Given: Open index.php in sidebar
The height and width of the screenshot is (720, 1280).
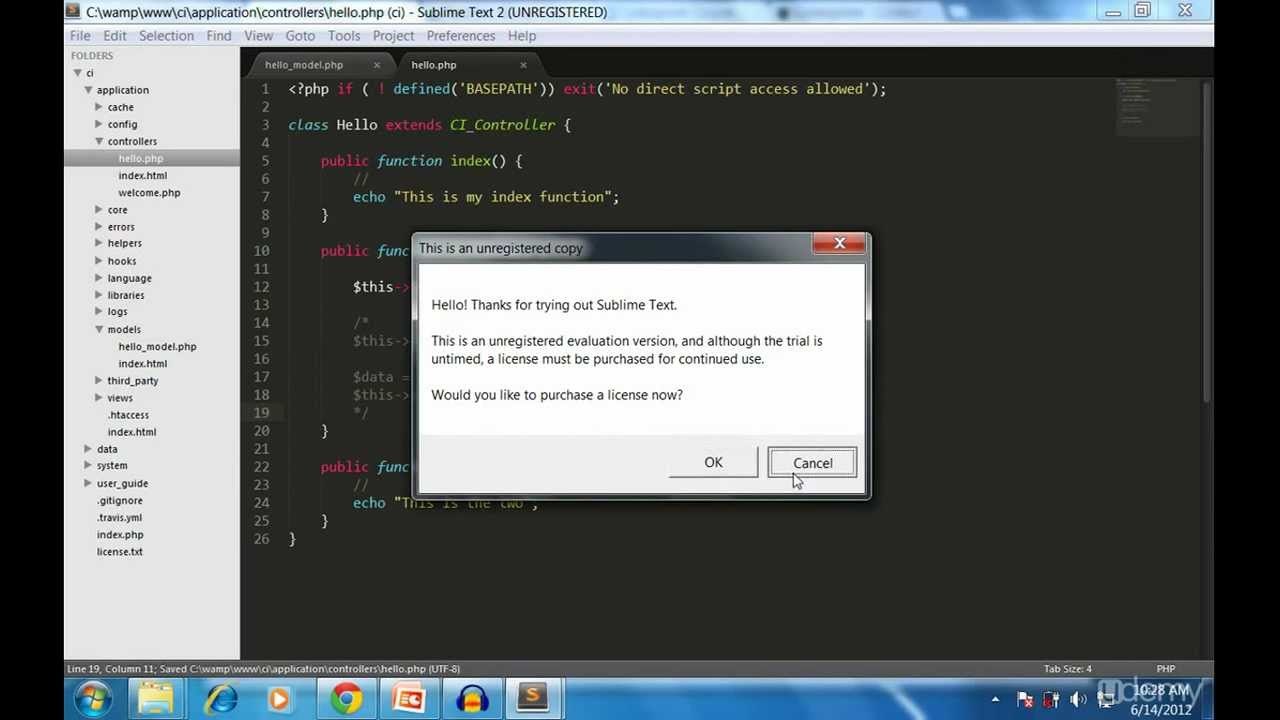Looking at the screenshot, I should (x=120, y=534).
